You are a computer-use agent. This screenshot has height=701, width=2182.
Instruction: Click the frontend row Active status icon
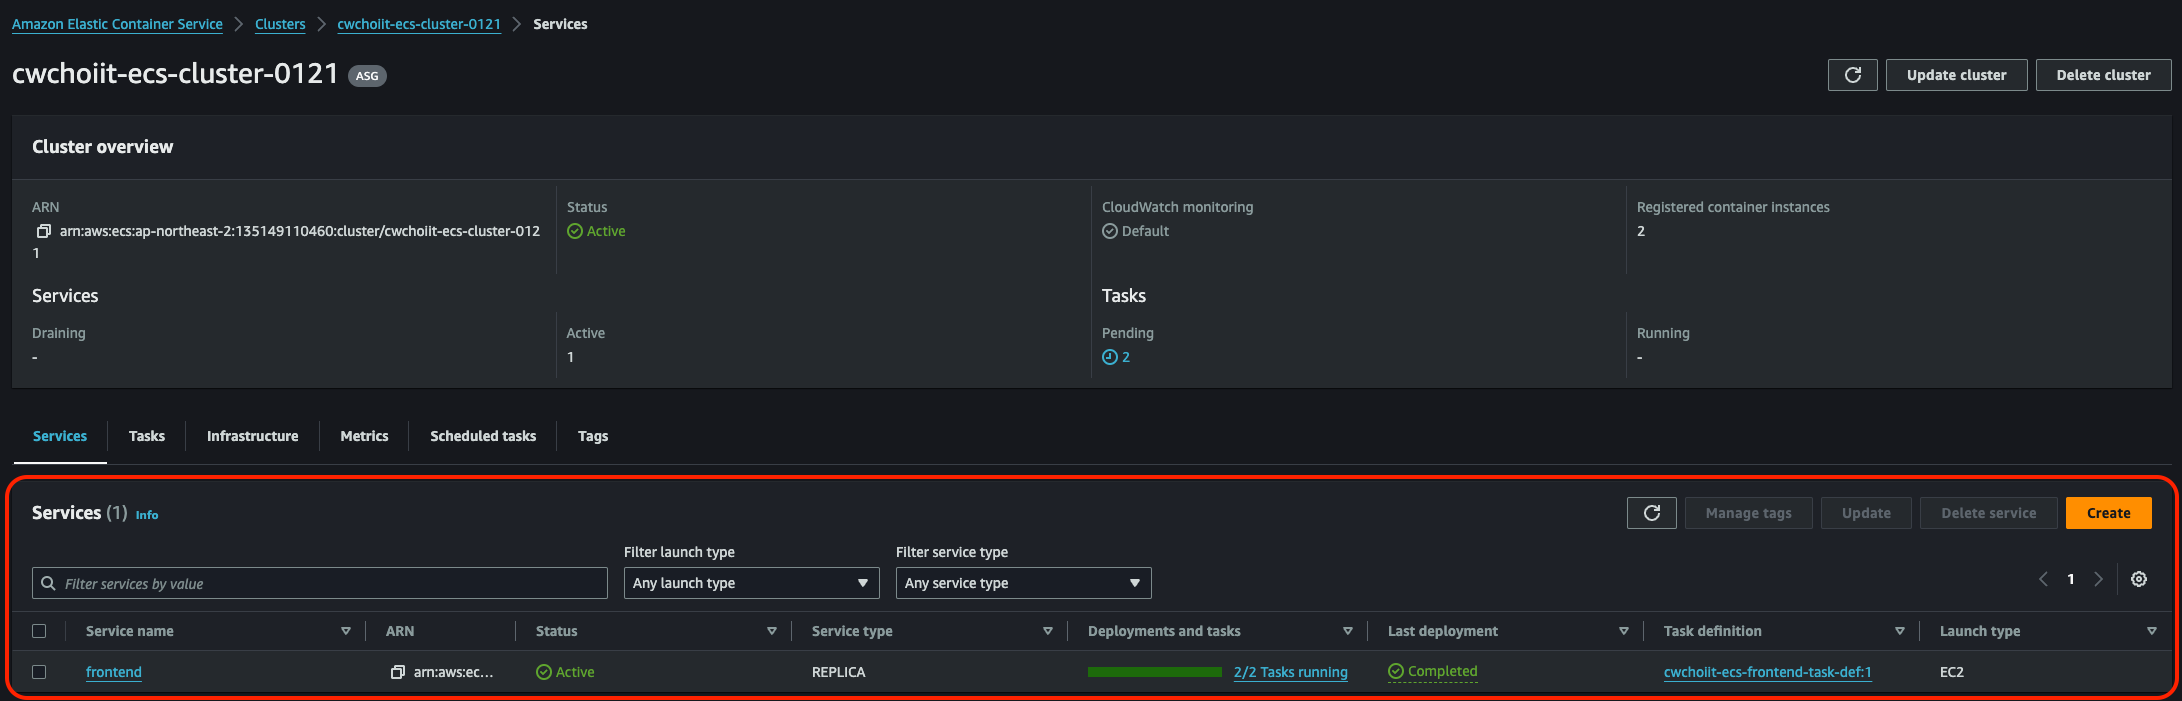pyautogui.click(x=543, y=672)
